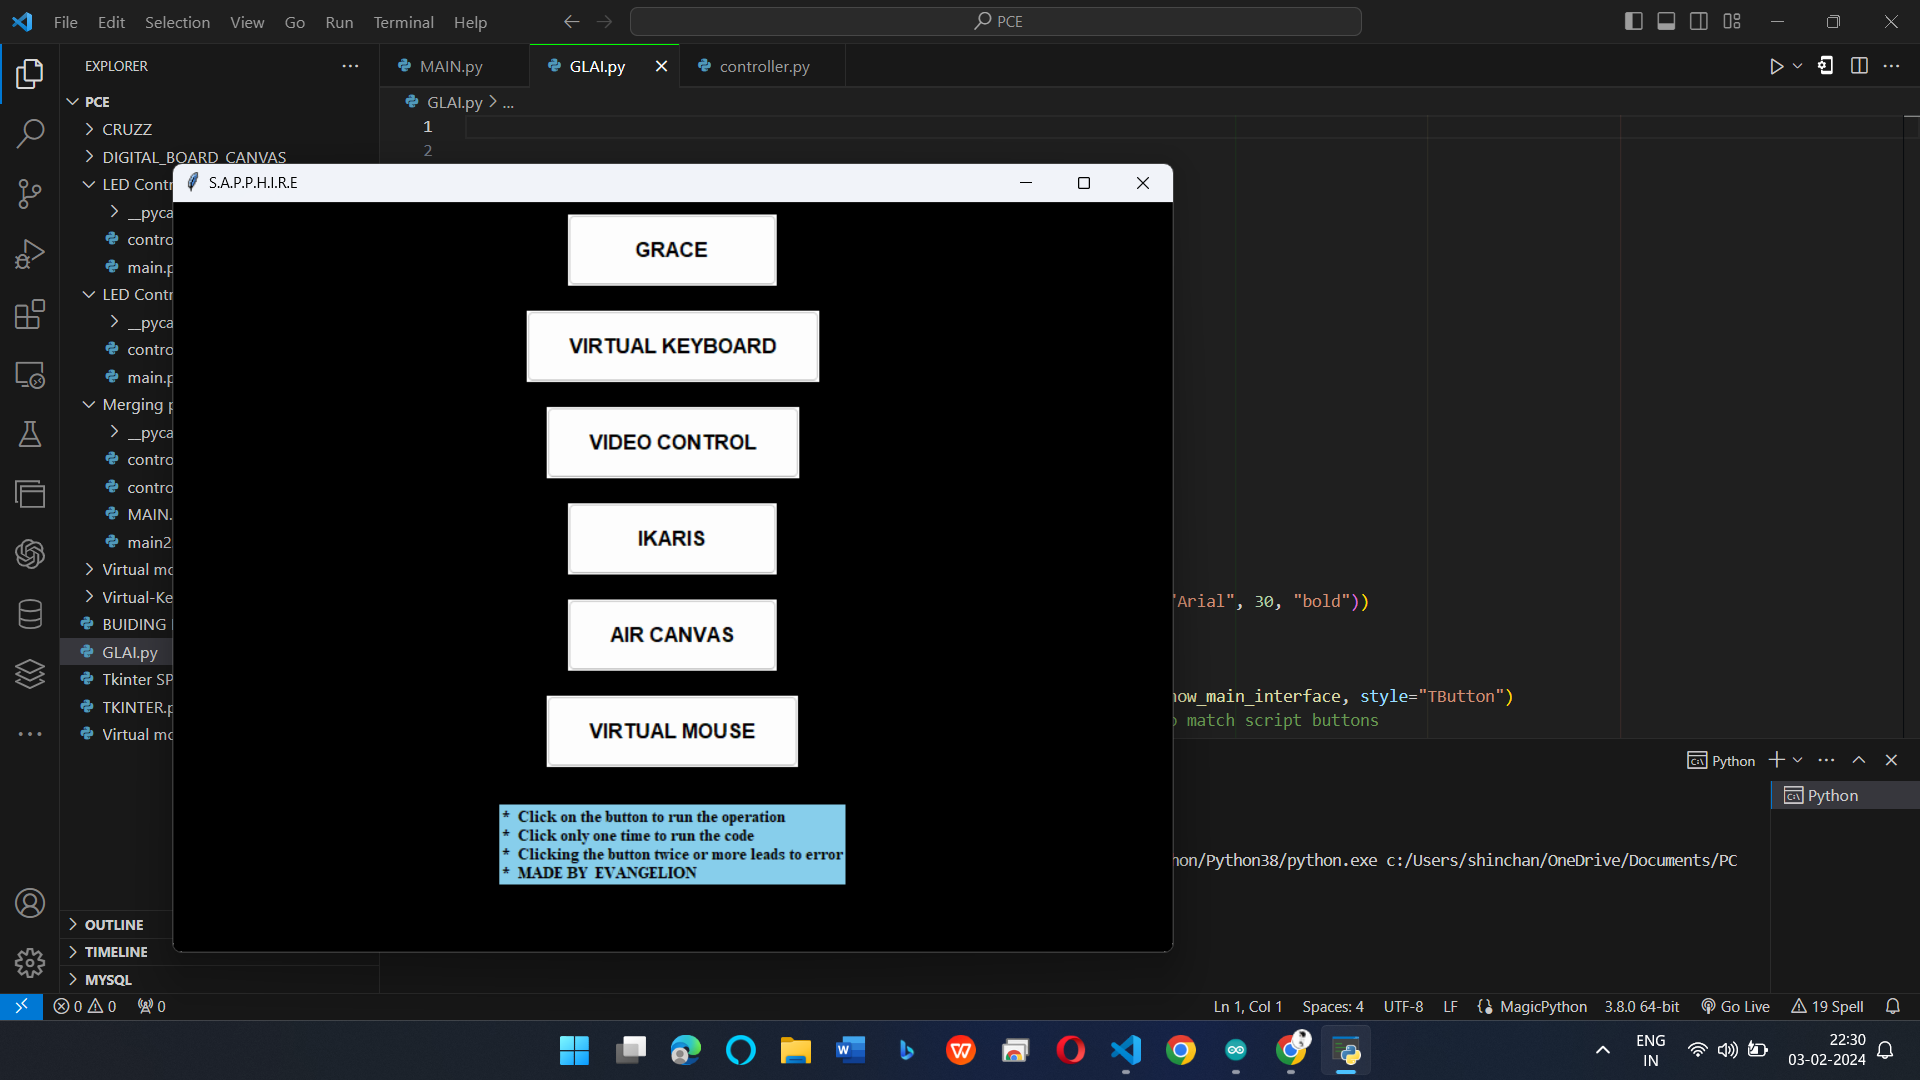Click the Run Python File play icon

click(x=1776, y=66)
